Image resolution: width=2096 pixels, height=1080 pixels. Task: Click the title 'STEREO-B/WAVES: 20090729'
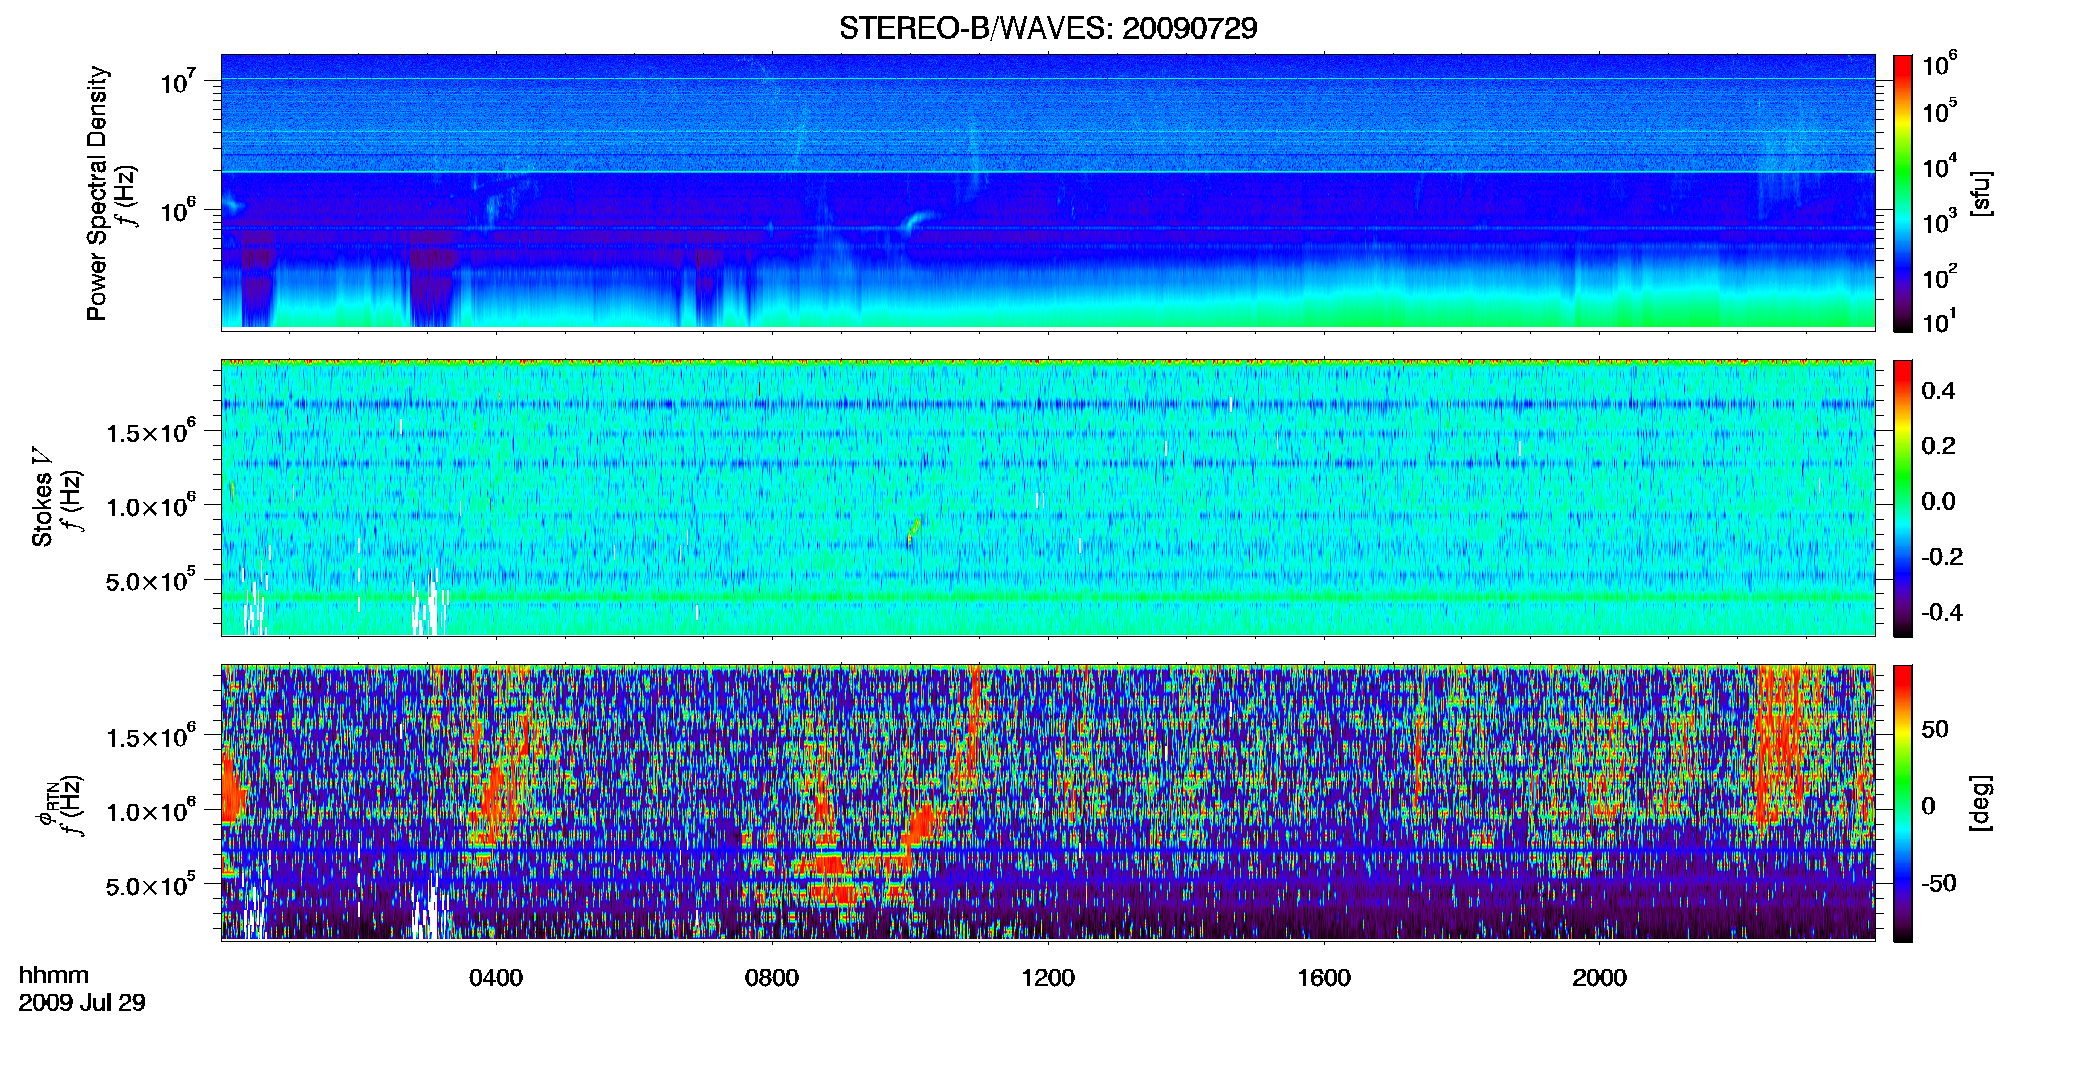point(1048,28)
